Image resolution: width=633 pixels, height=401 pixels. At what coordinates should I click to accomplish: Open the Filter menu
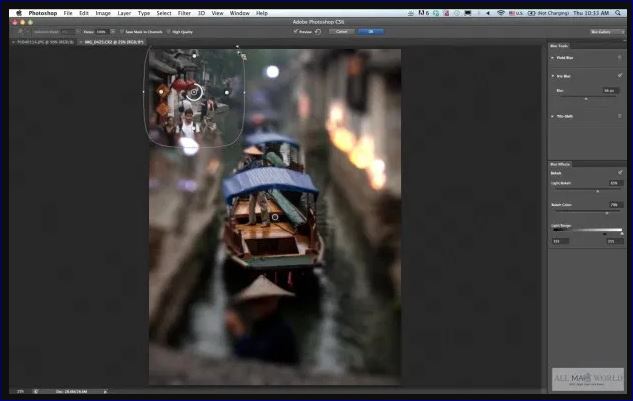(184, 13)
